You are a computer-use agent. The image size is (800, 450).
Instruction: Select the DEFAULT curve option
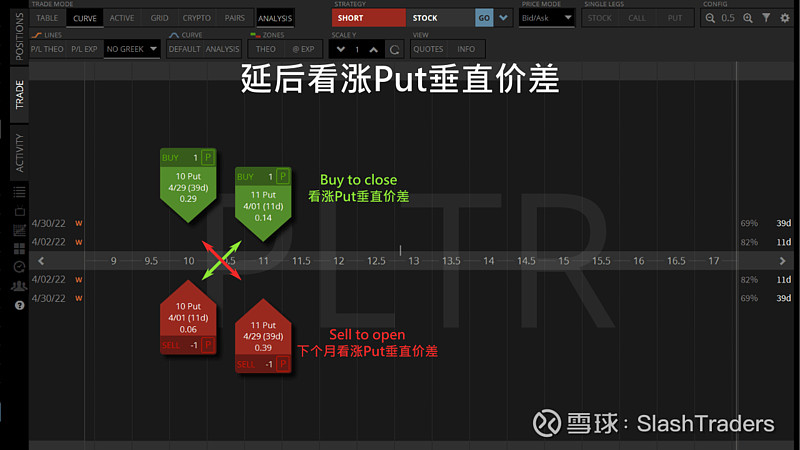point(184,49)
